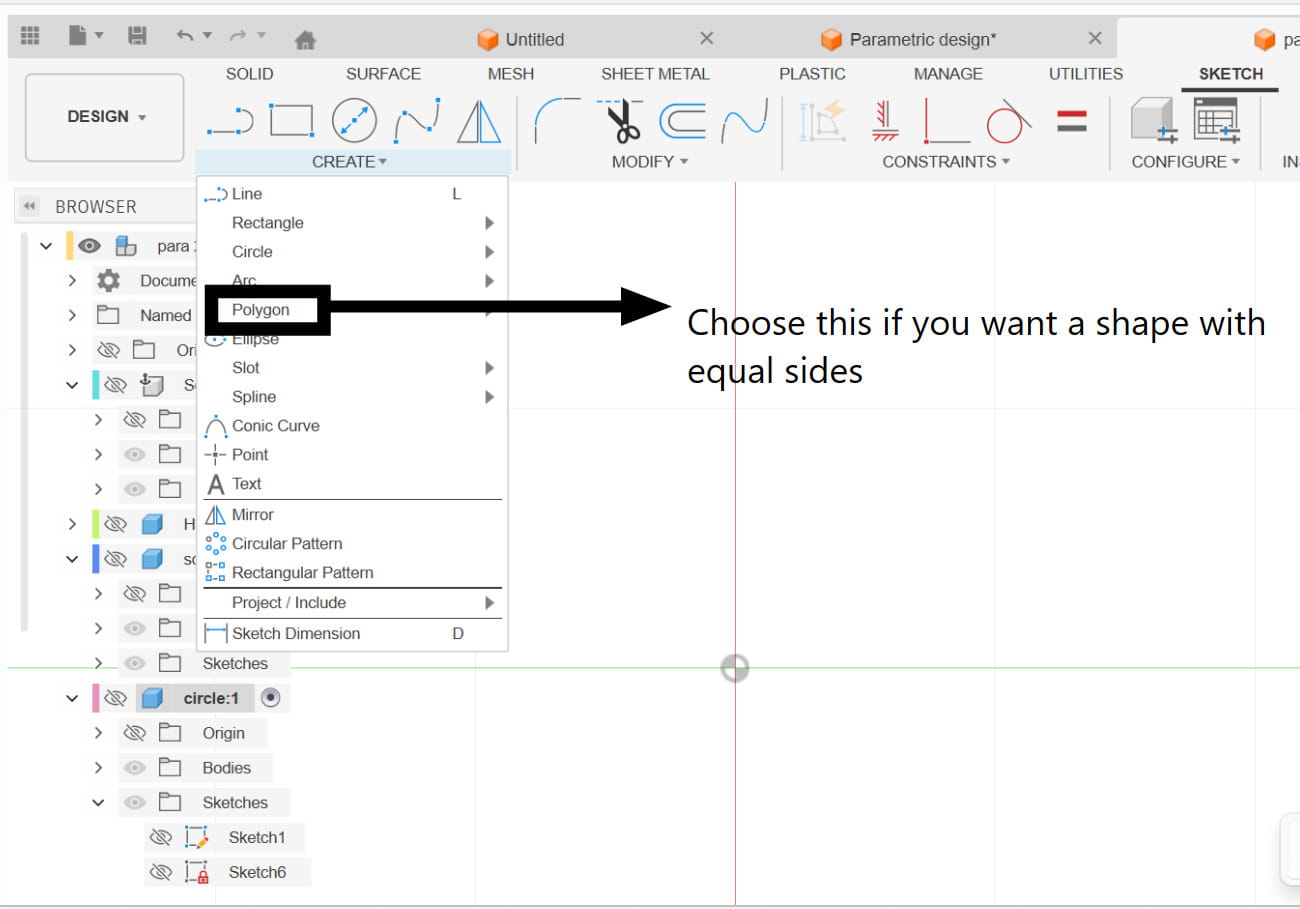This screenshot has width=1300, height=909.
Task: Select the Mirror tool icon in toolbar
Action: (479, 122)
